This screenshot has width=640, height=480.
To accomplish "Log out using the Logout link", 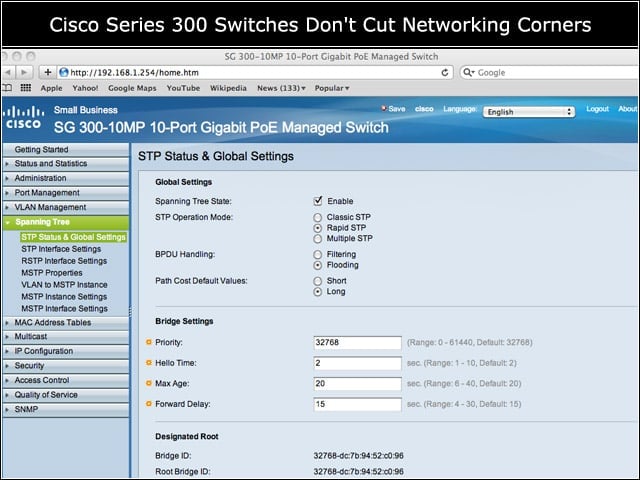I will (598, 109).
